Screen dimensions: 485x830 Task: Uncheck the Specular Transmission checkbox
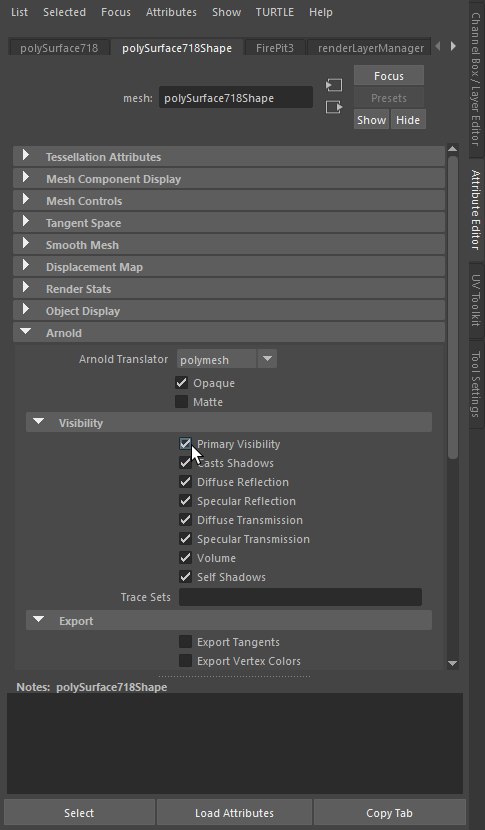pos(185,539)
